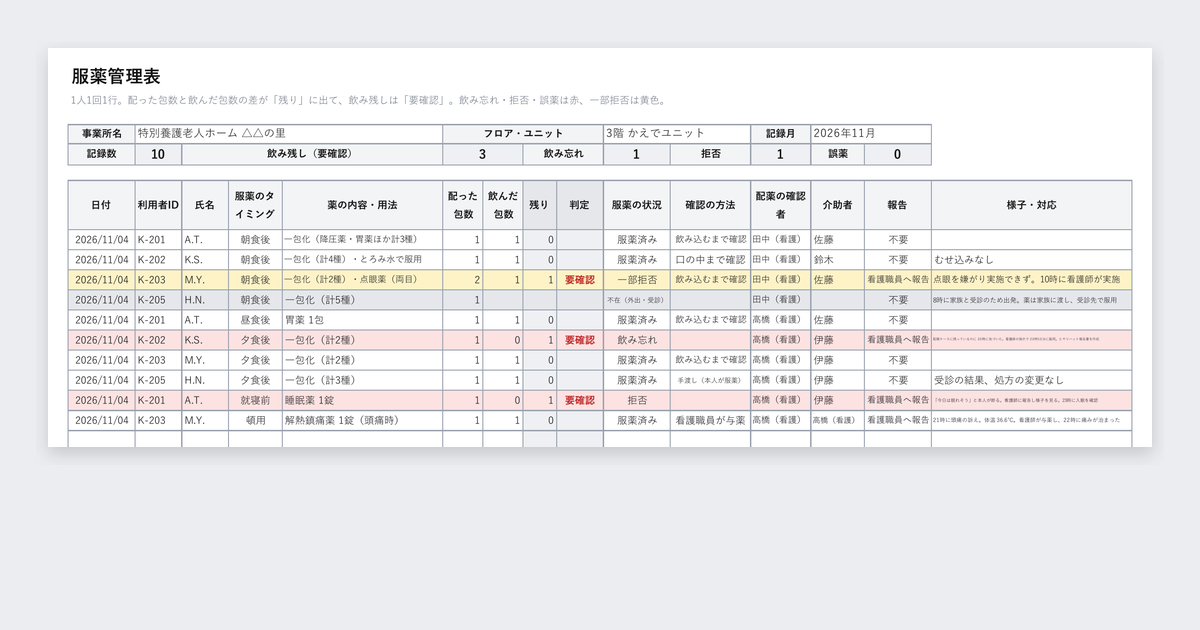
Task: Click the むせ込みなし note
Action: click(1032, 260)
